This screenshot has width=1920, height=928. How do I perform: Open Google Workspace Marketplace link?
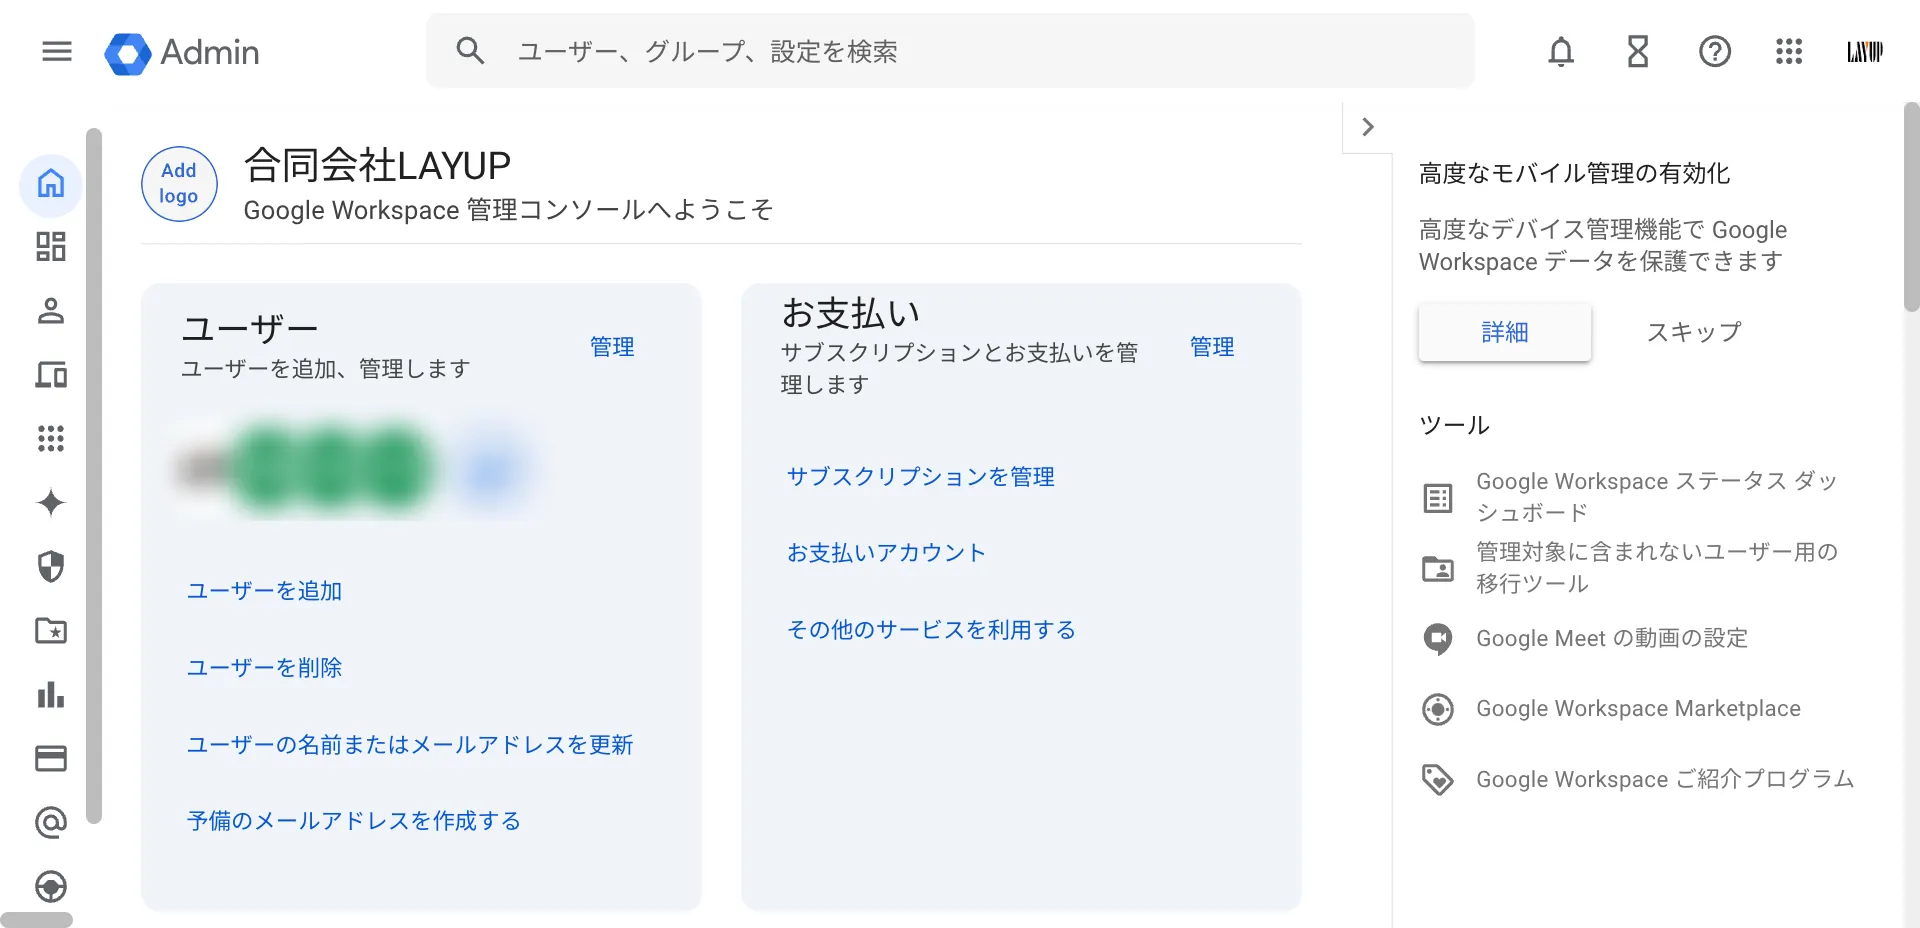1638,709
